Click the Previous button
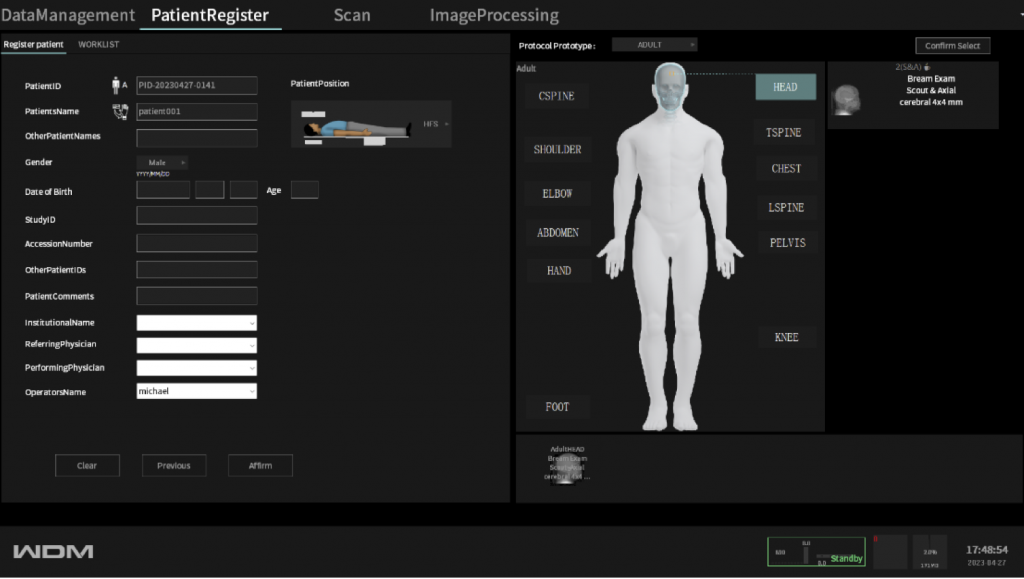Viewport: 1024px width, 579px height. coord(174,466)
